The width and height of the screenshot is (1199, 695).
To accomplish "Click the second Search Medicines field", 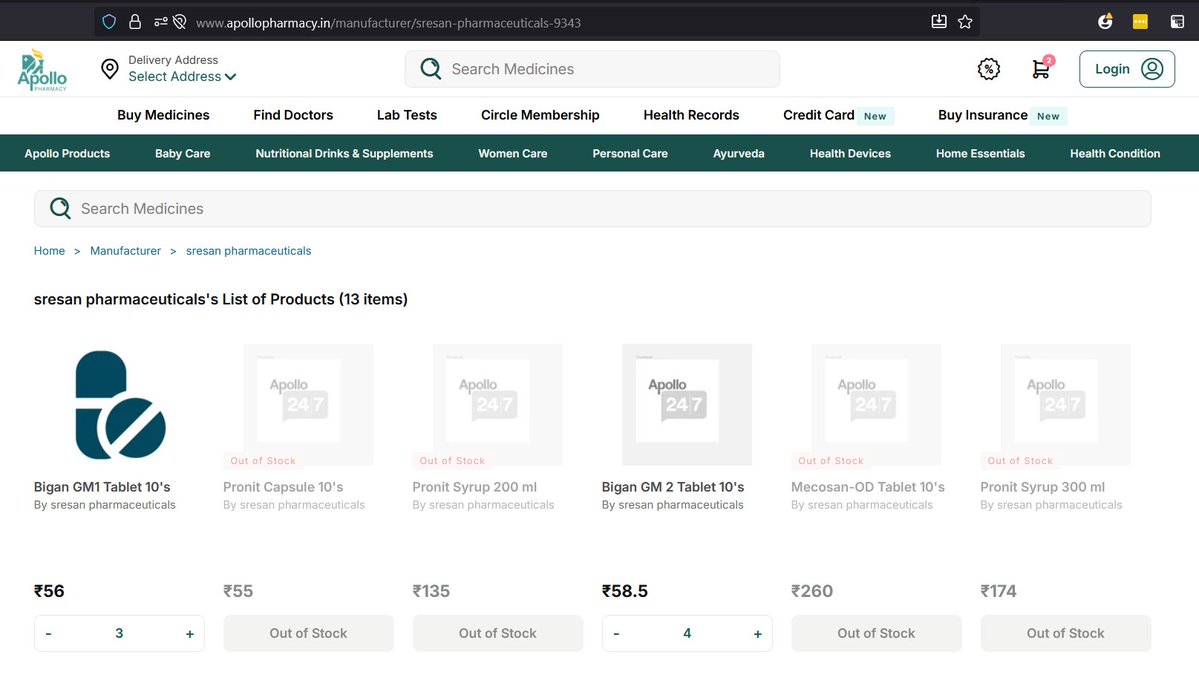I will coord(592,209).
